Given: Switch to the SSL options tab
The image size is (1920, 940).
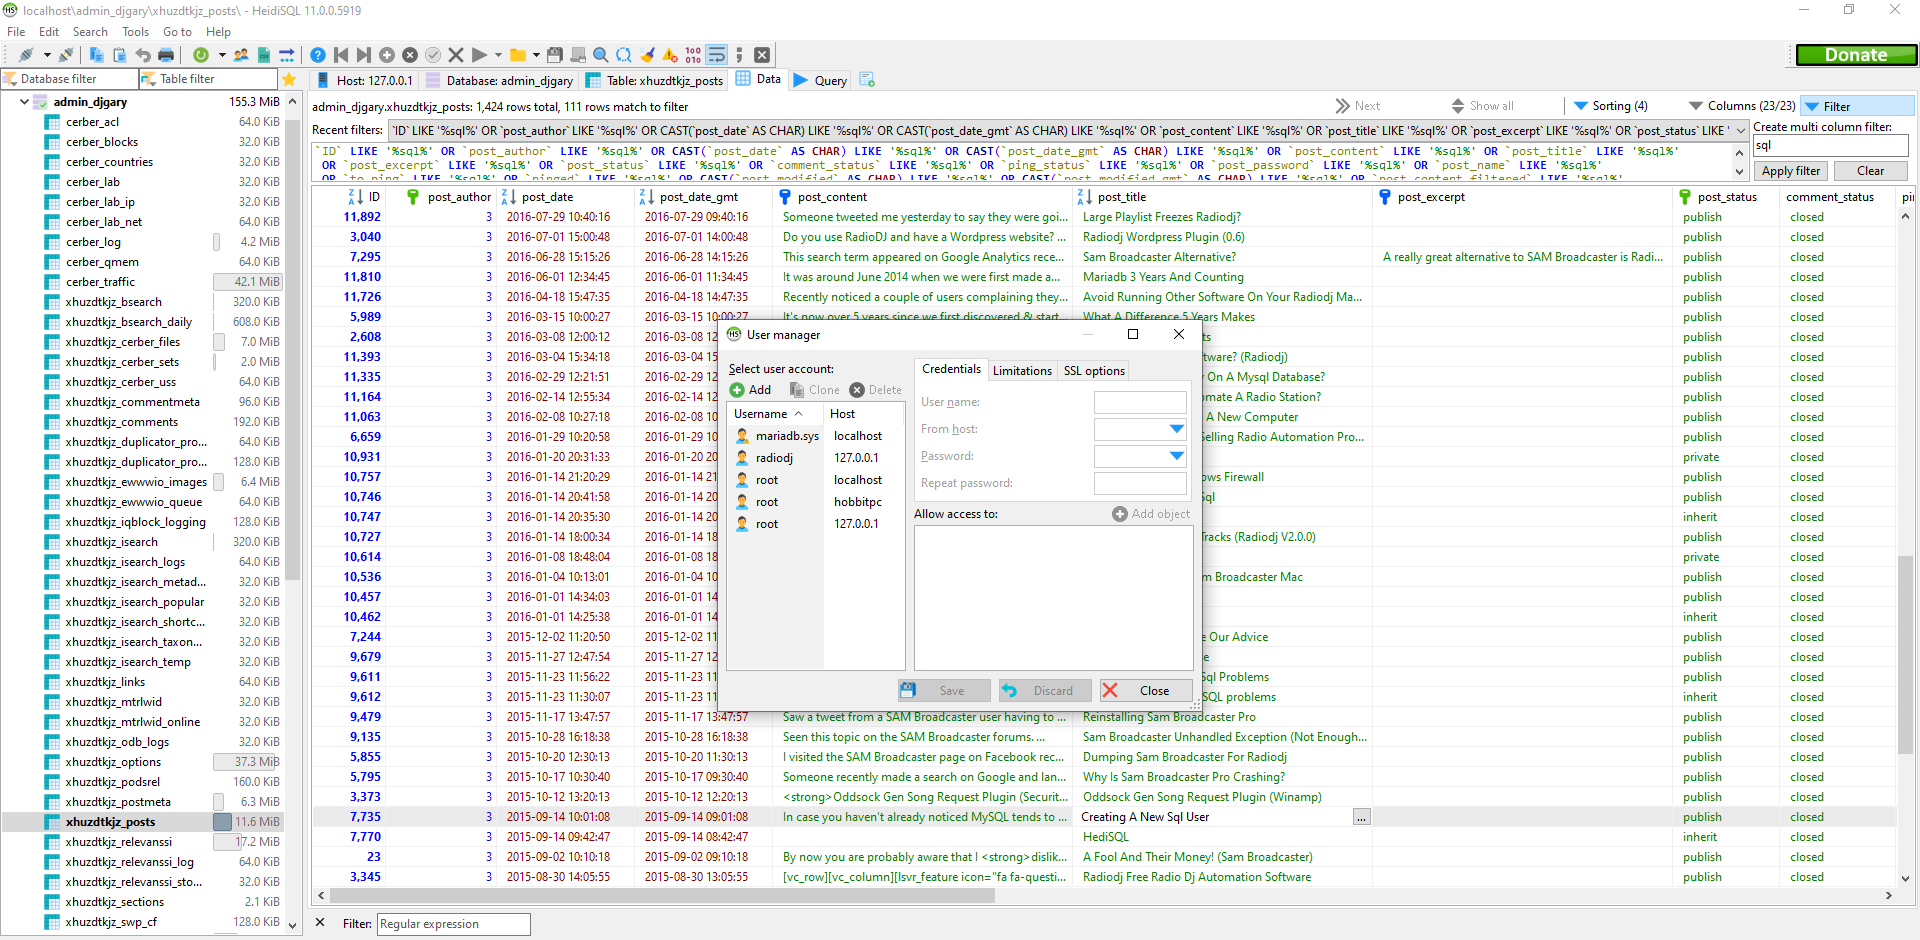Looking at the screenshot, I should [x=1094, y=370].
